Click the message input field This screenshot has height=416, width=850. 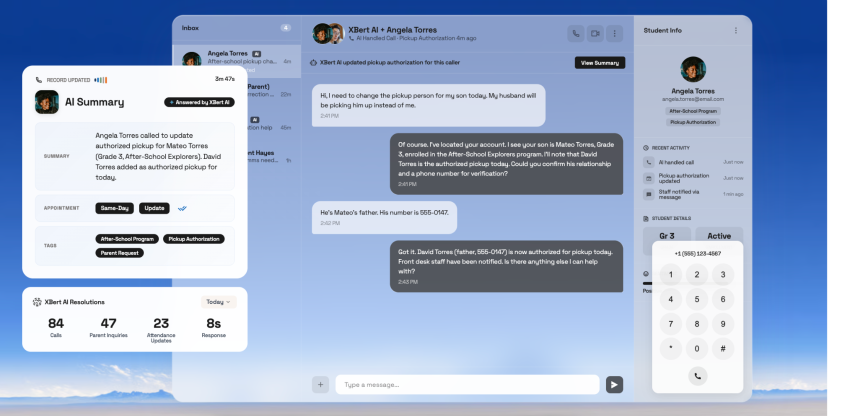(x=467, y=385)
